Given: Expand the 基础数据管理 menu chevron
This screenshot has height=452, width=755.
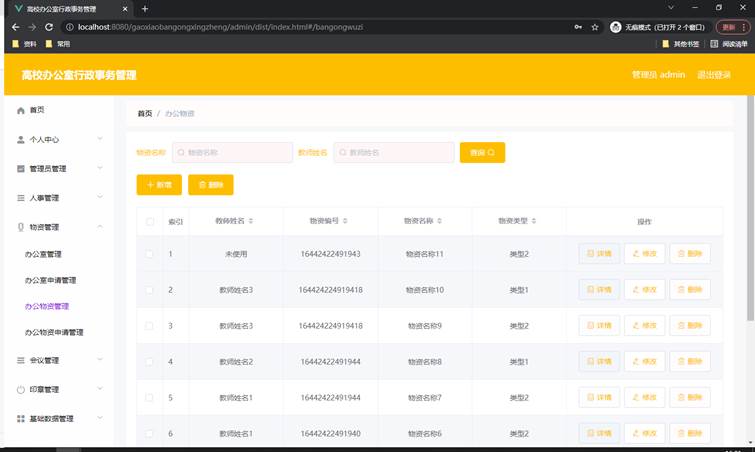Looking at the screenshot, I should pyautogui.click(x=100, y=418).
